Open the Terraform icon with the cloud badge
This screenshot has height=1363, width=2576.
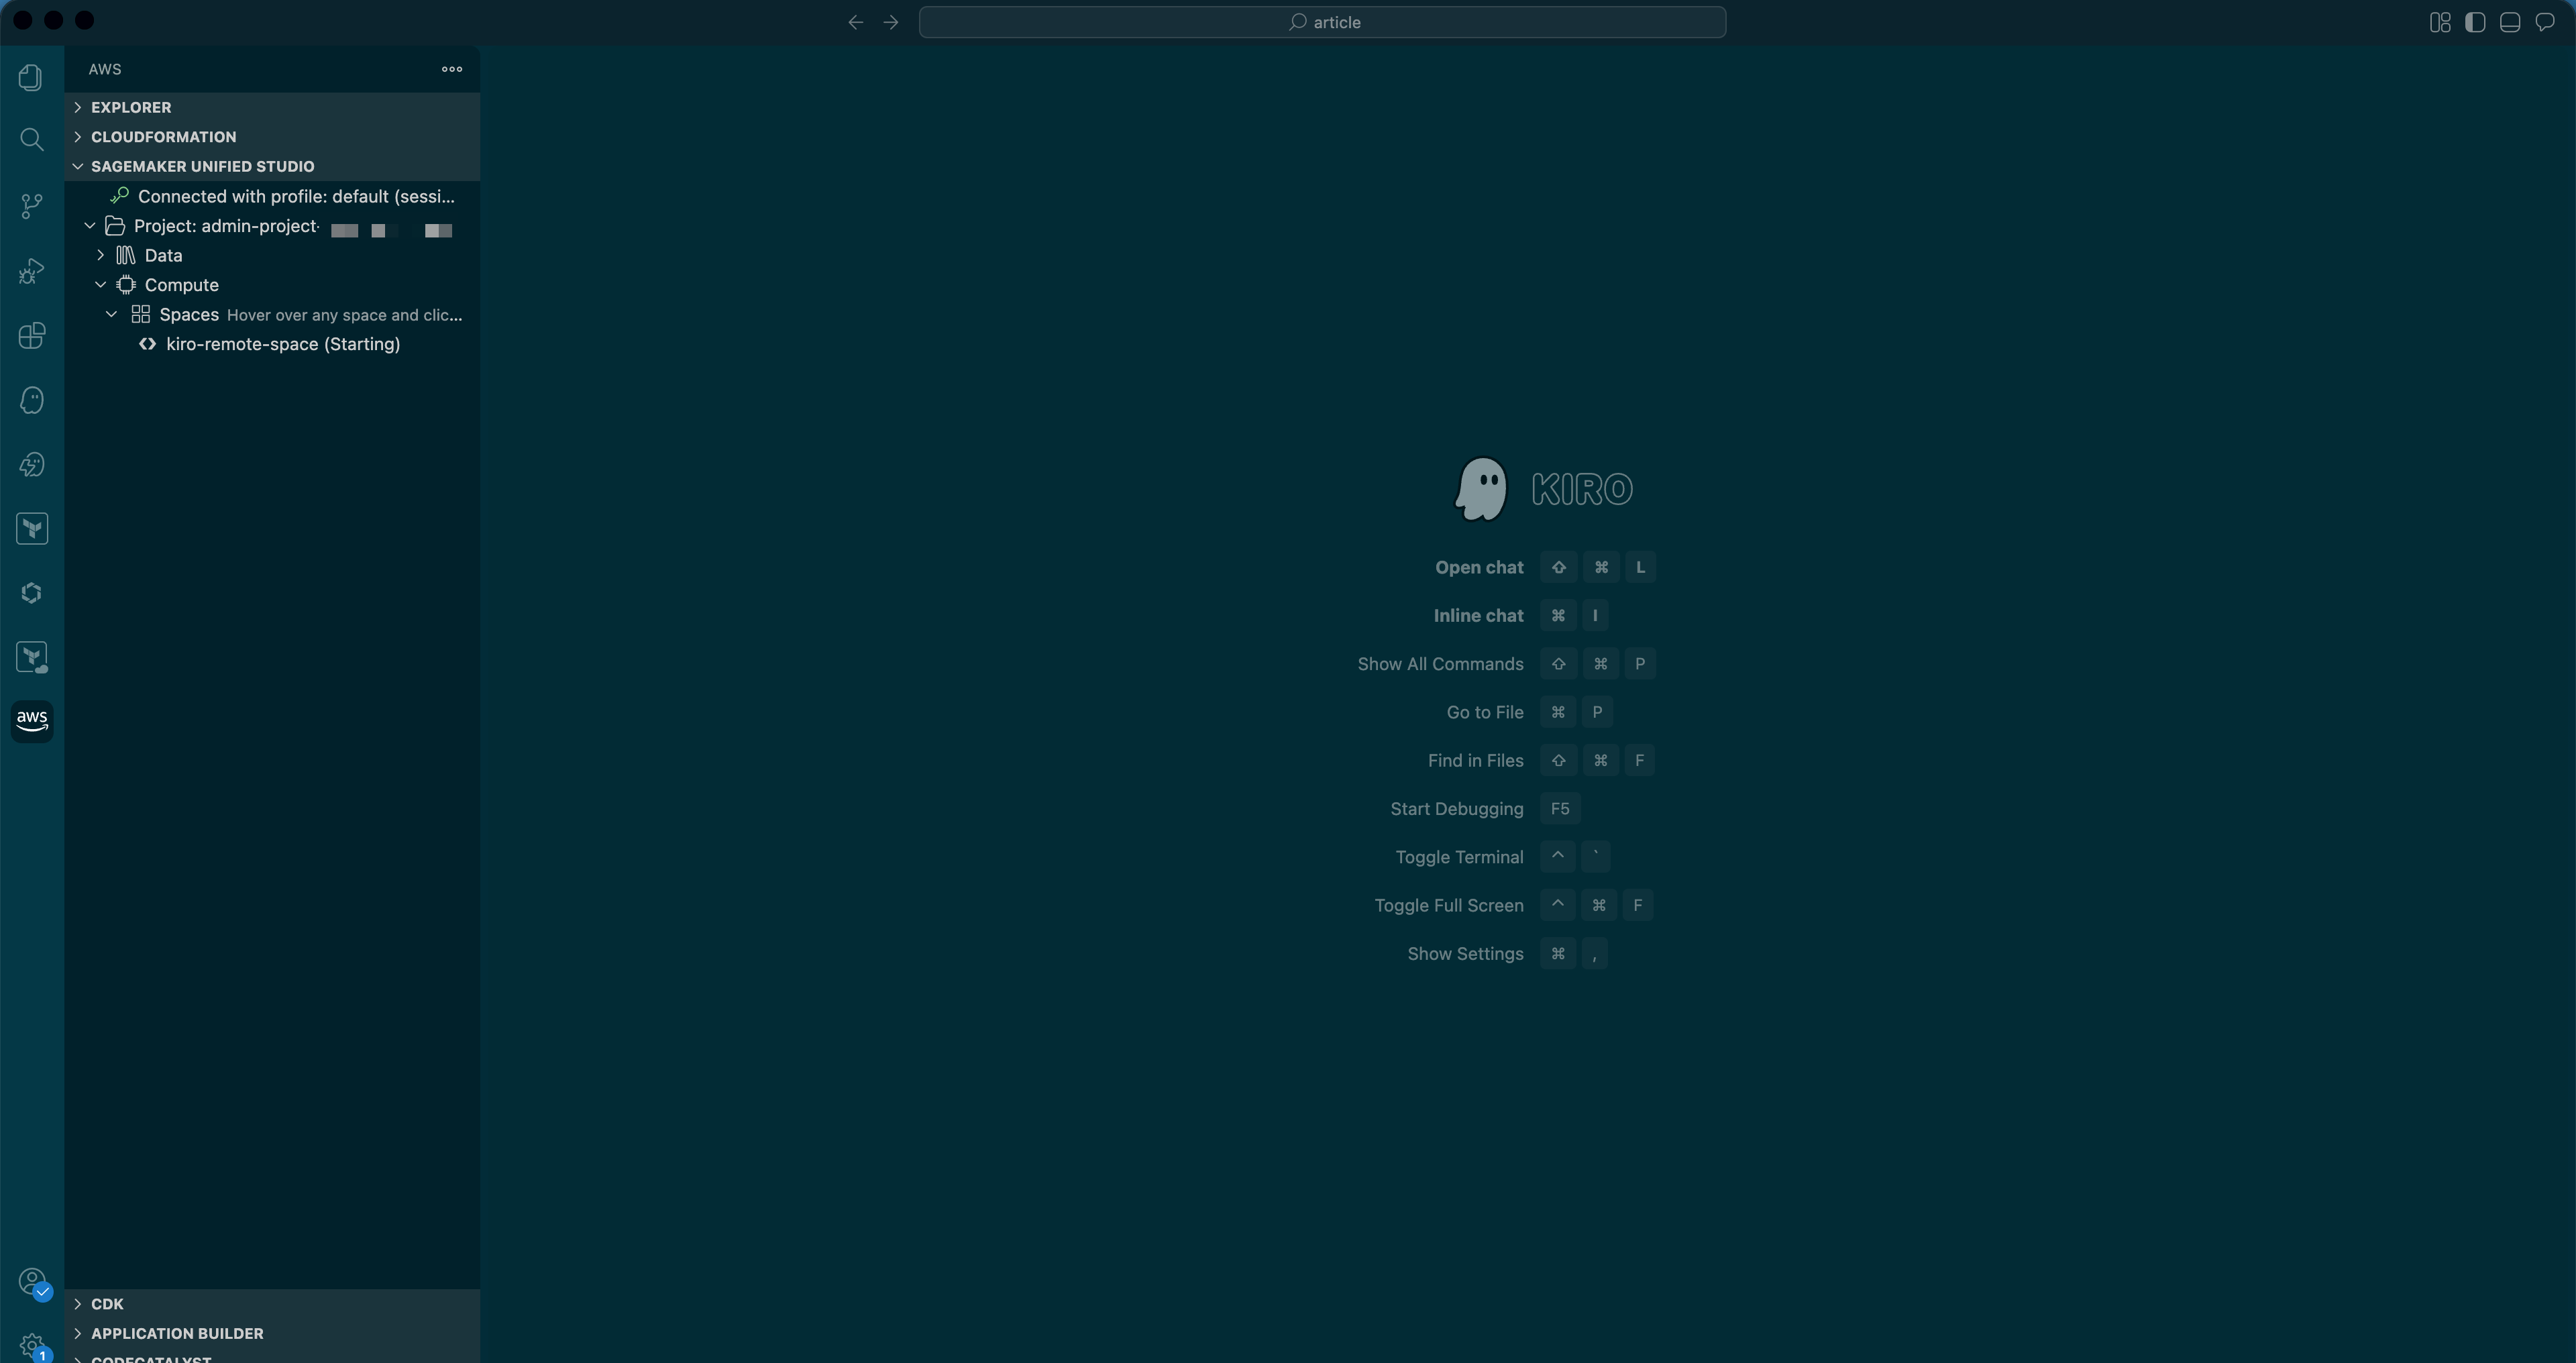point(31,657)
